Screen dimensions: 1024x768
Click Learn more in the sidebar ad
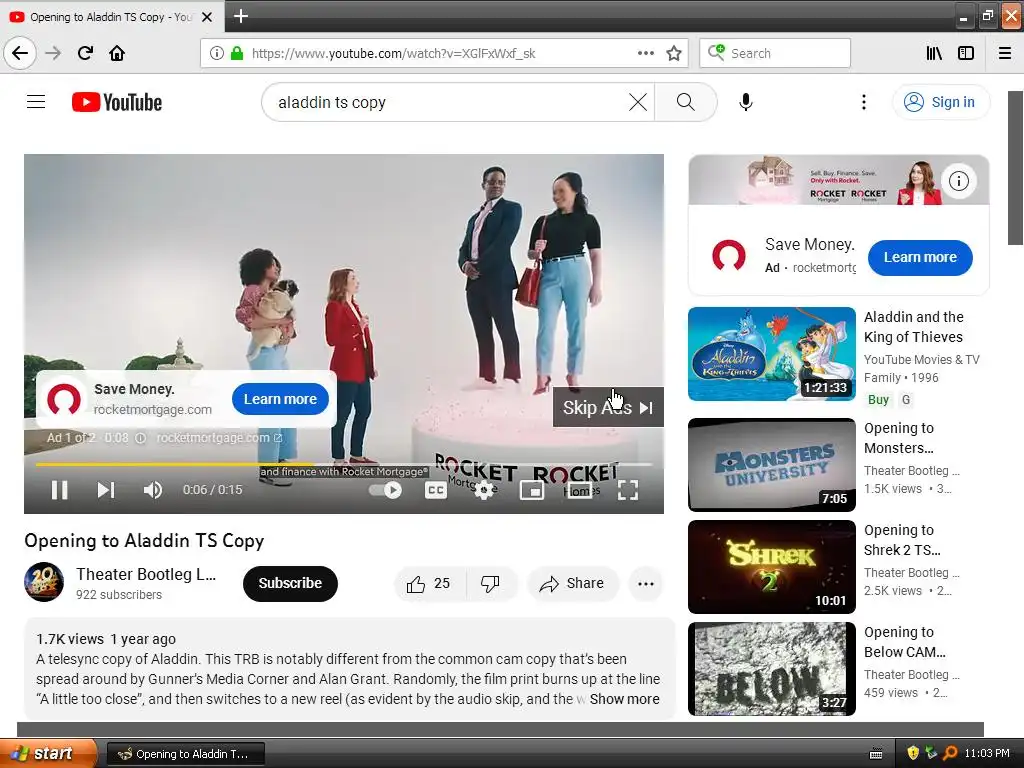click(920, 257)
